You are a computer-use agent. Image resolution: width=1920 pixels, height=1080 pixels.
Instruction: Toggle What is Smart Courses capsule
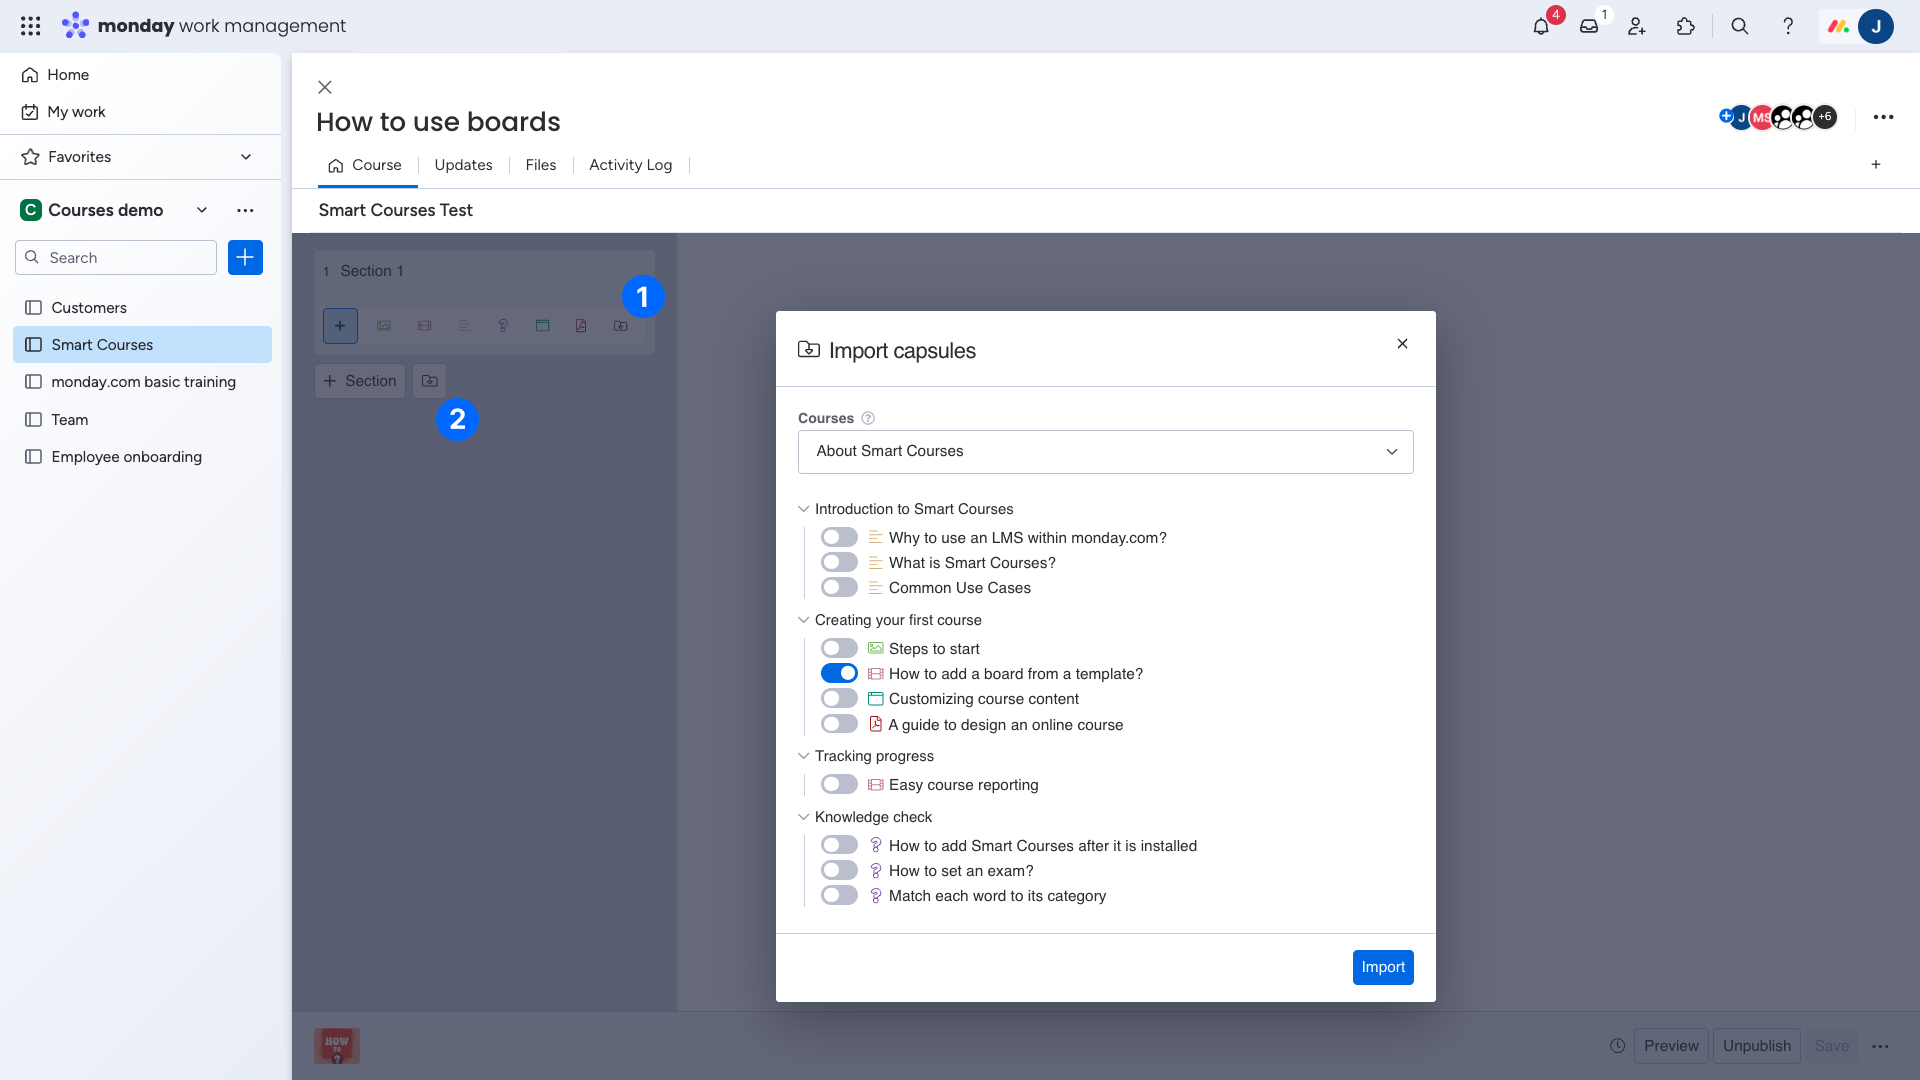pyautogui.click(x=839, y=562)
